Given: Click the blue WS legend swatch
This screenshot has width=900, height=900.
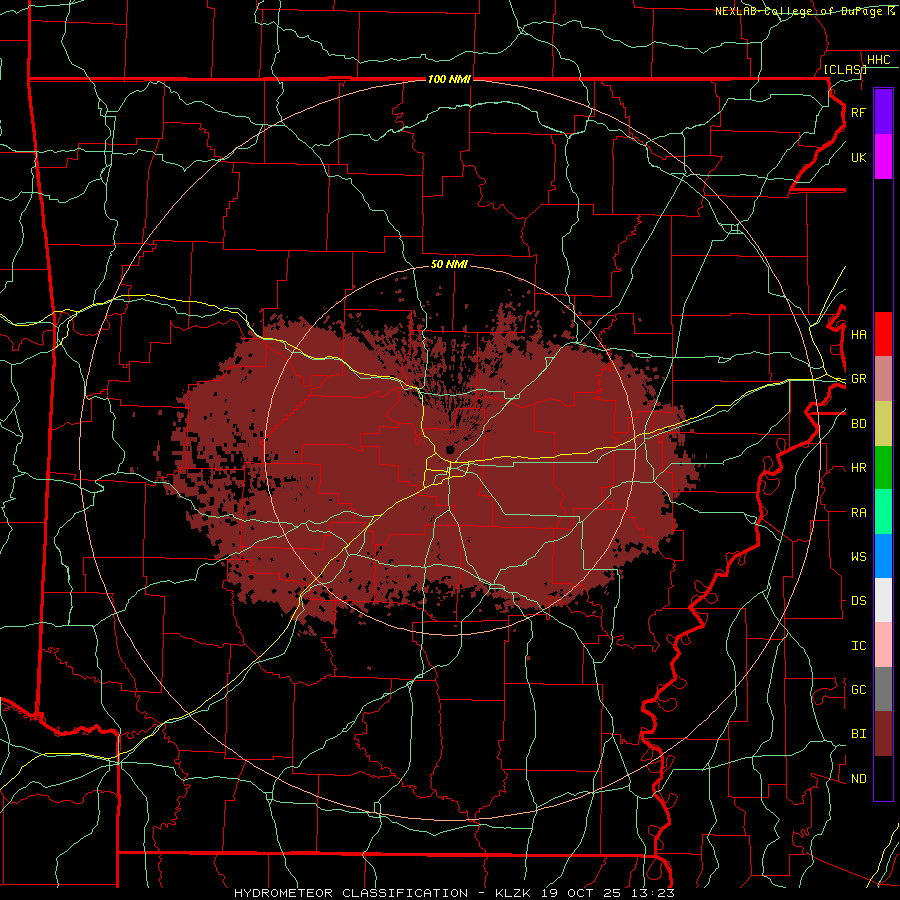Looking at the screenshot, I should point(883,556).
